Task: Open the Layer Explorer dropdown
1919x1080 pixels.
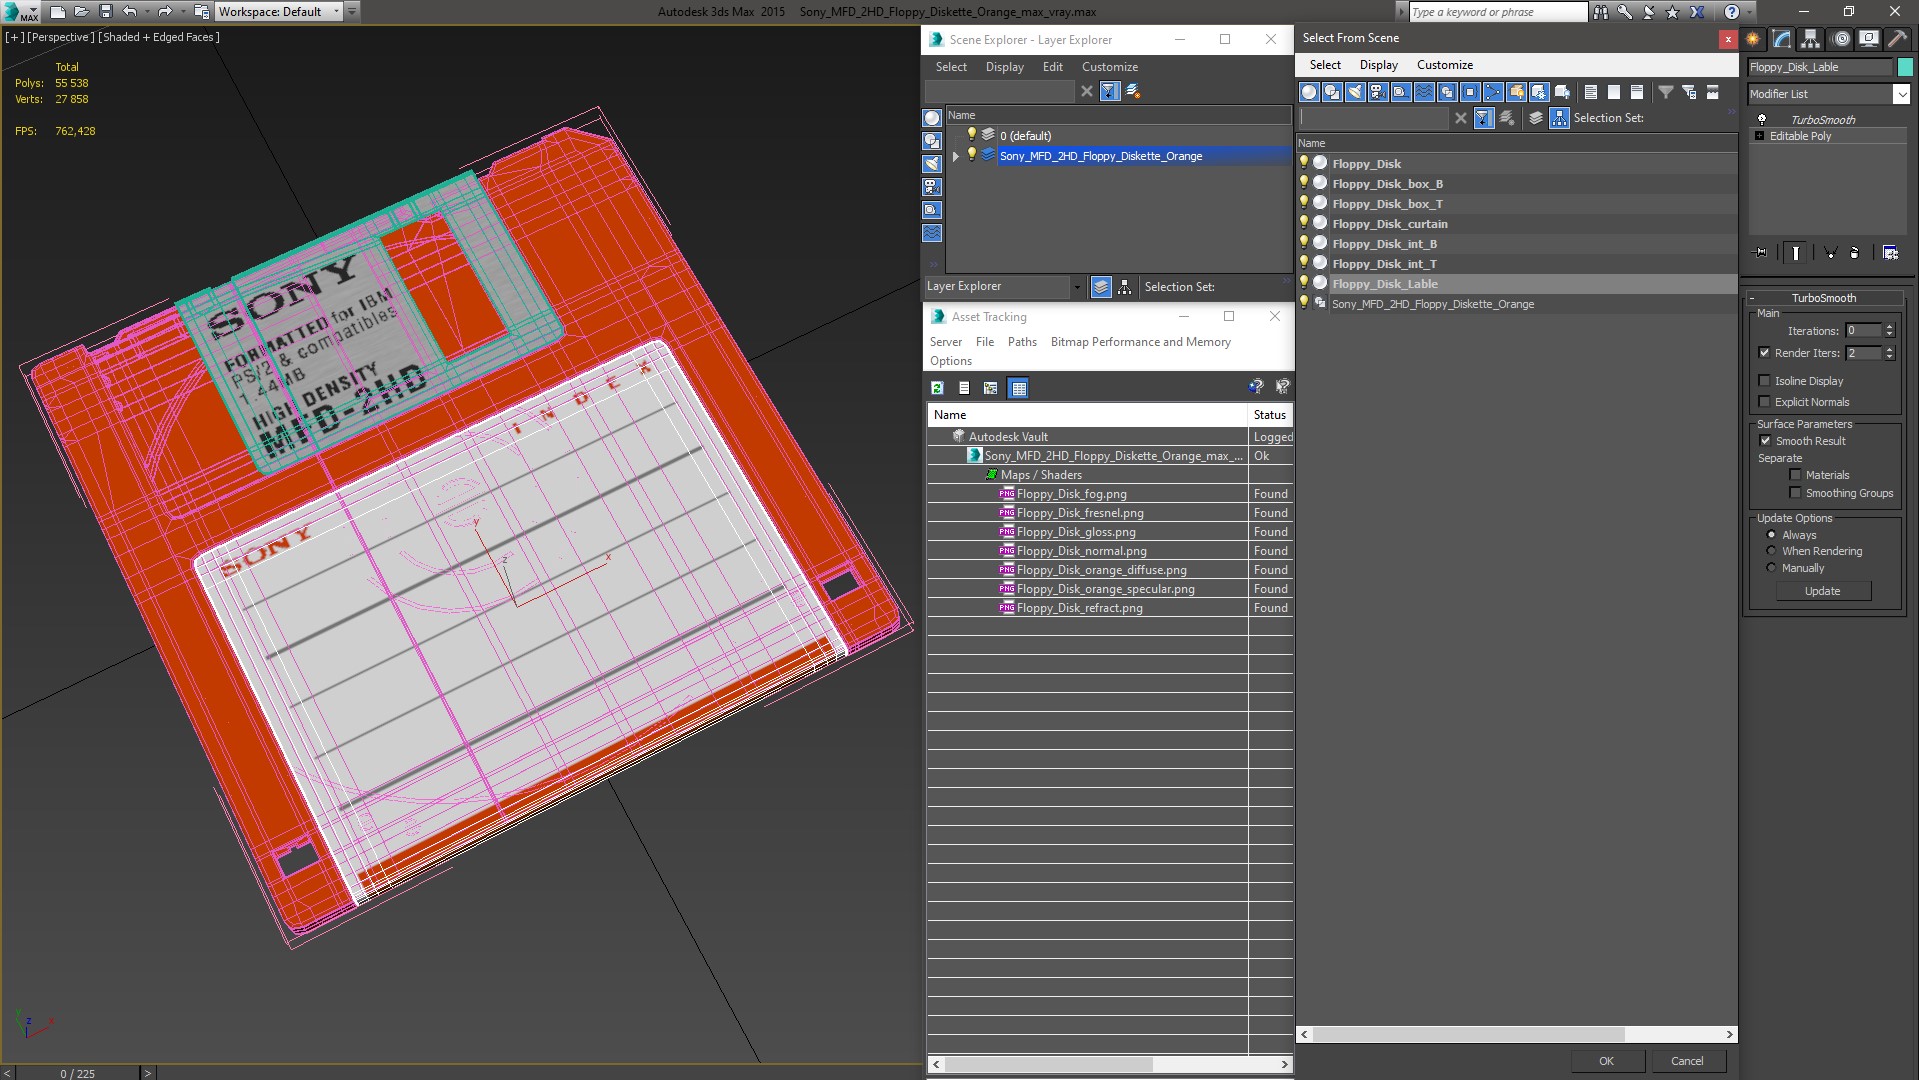Action: (1076, 287)
